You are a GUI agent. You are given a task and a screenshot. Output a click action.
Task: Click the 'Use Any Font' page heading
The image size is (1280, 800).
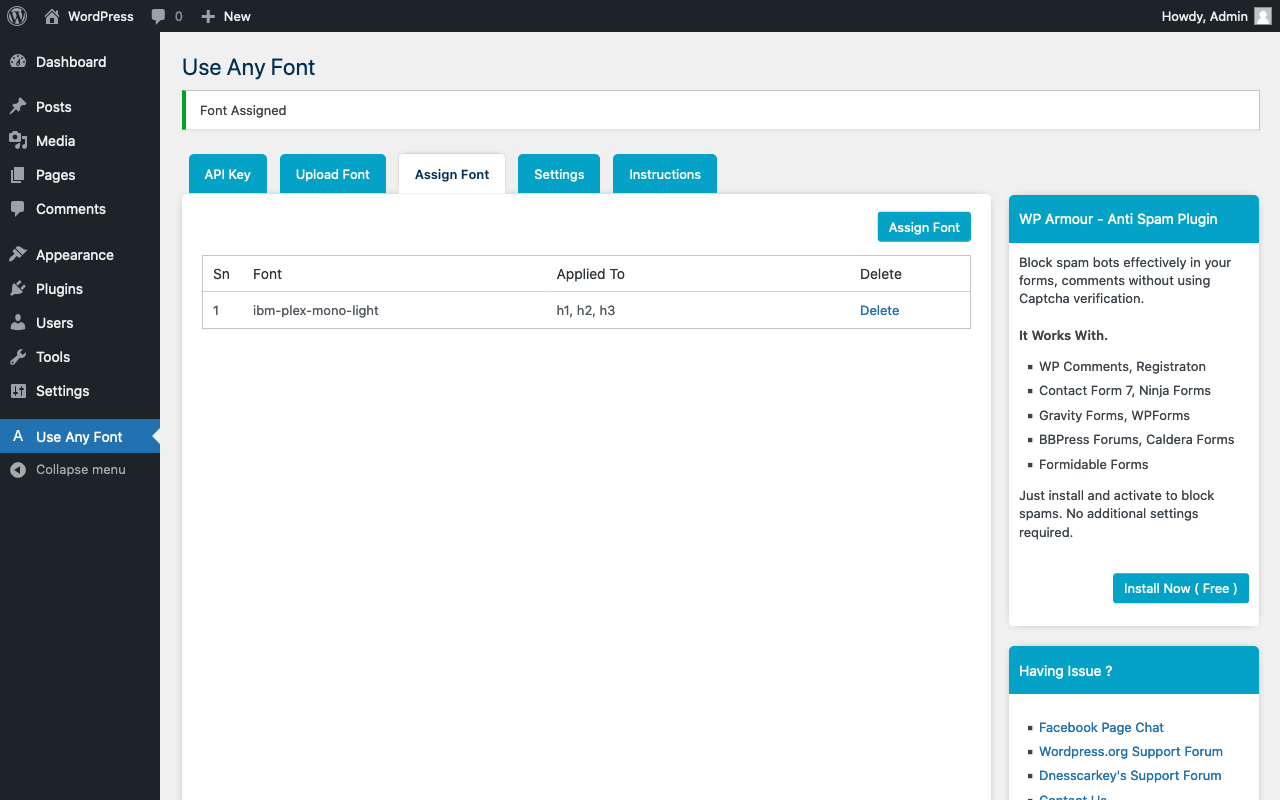(249, 67)
